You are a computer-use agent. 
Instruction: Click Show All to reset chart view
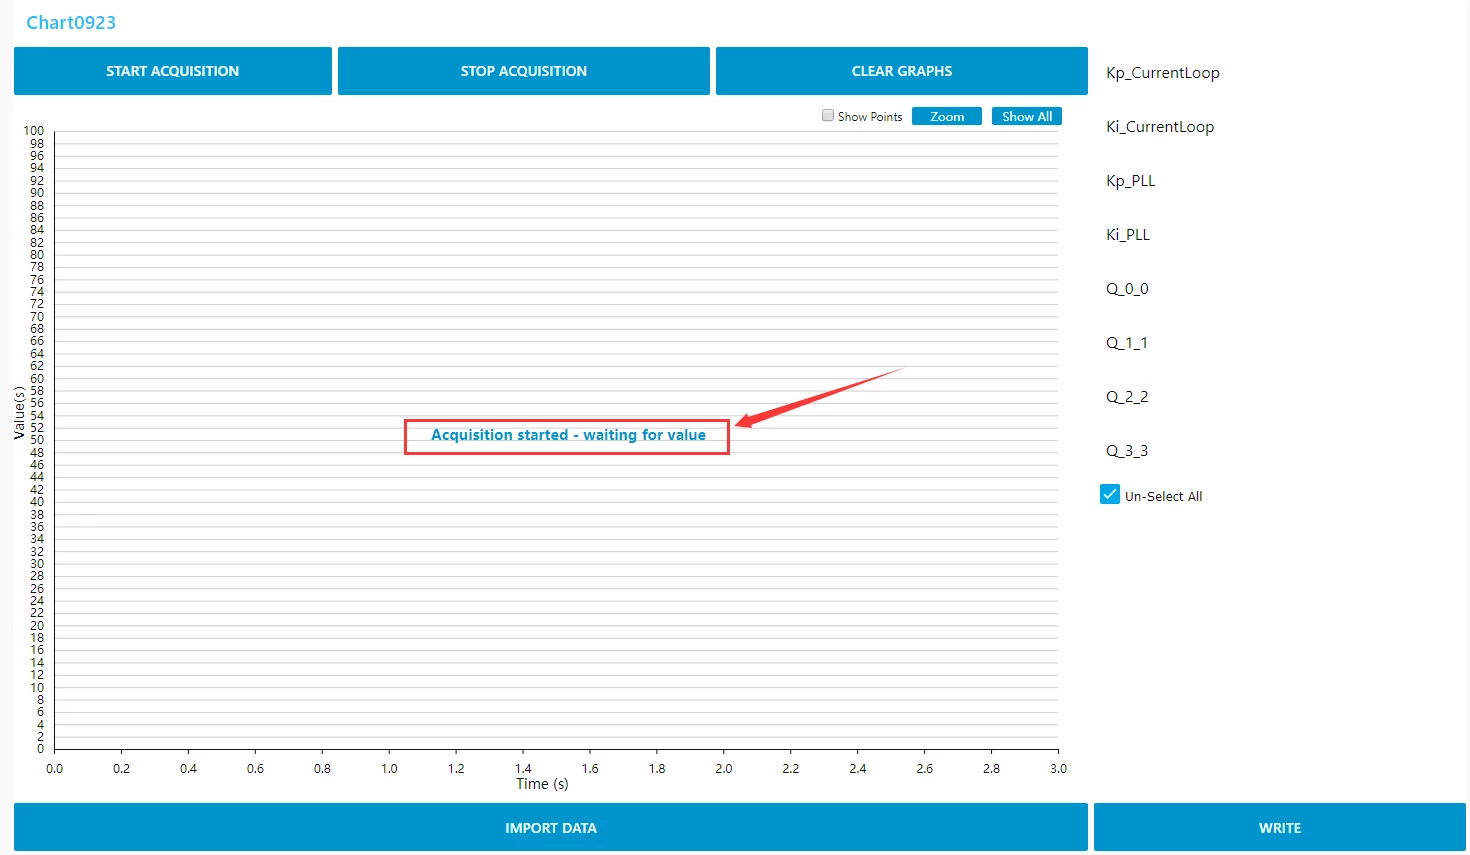click(x=1027, y=116)
